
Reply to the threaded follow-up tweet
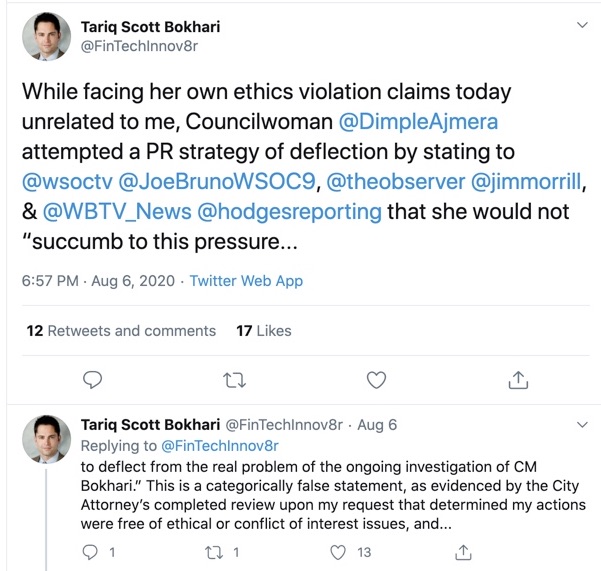coord(91,551)
